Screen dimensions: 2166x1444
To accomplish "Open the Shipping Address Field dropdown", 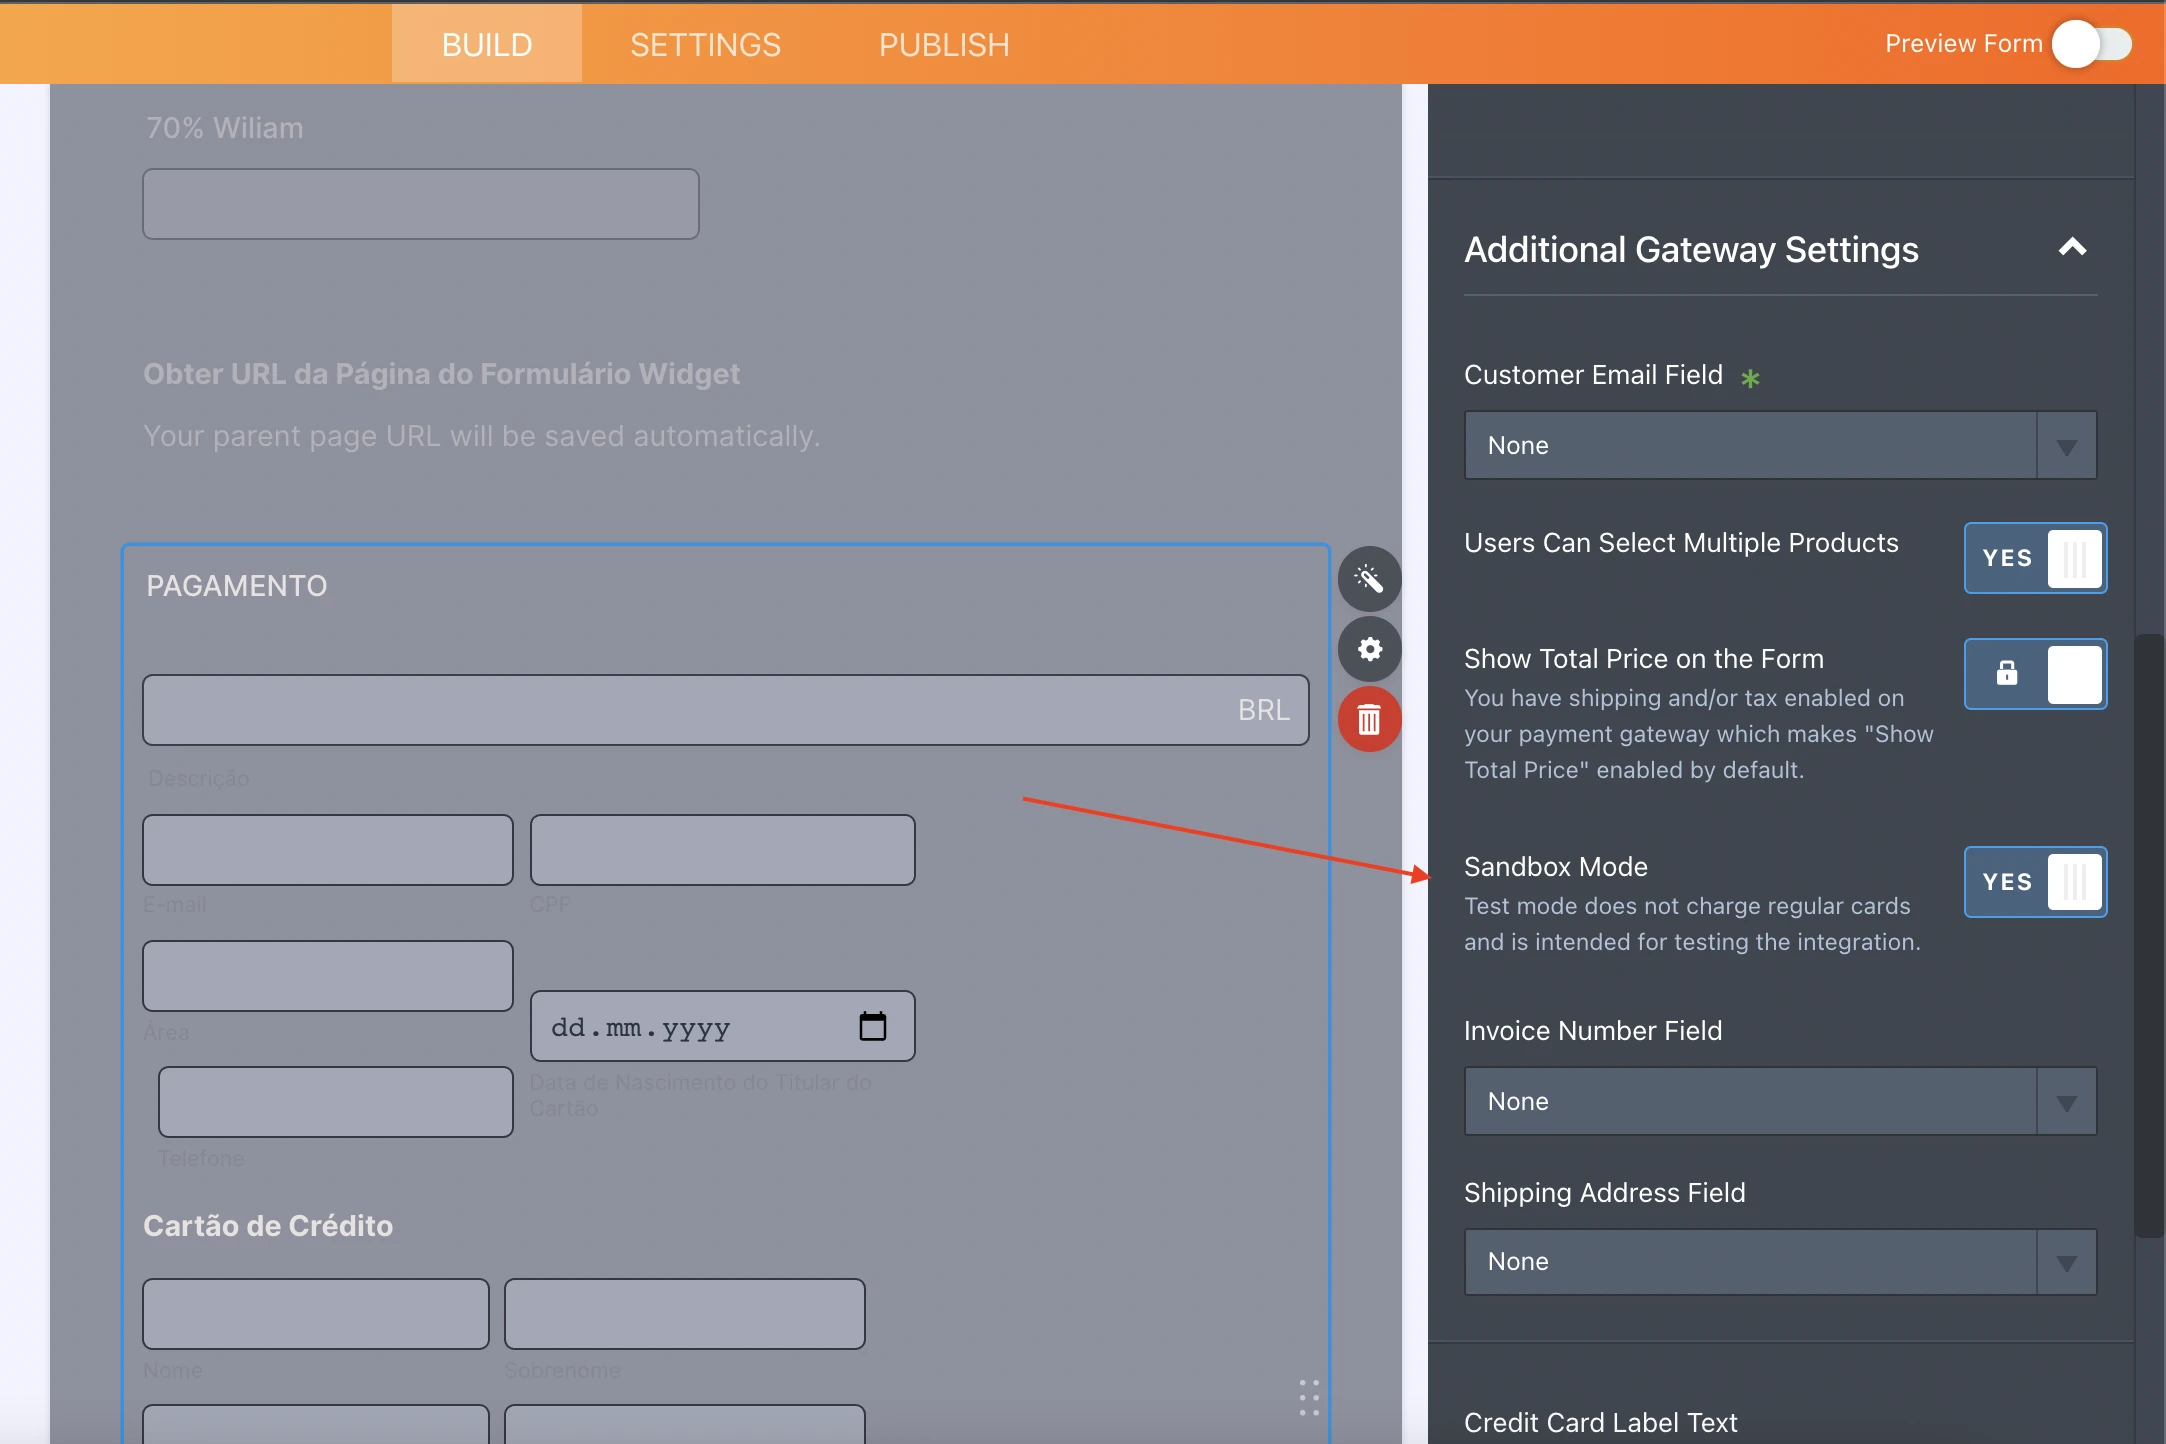I will coord(1780,1261).
